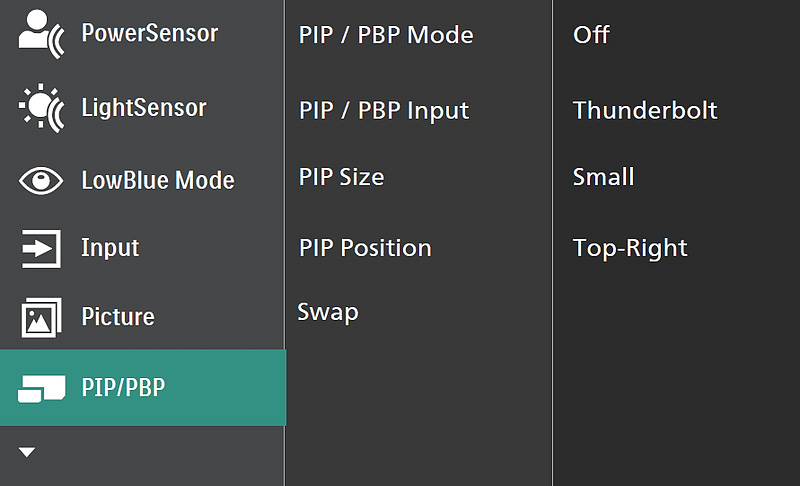Viewport: 800px width, 486px height.
Task: Open the PowerSensor menu label
Action: click(149, 33)
